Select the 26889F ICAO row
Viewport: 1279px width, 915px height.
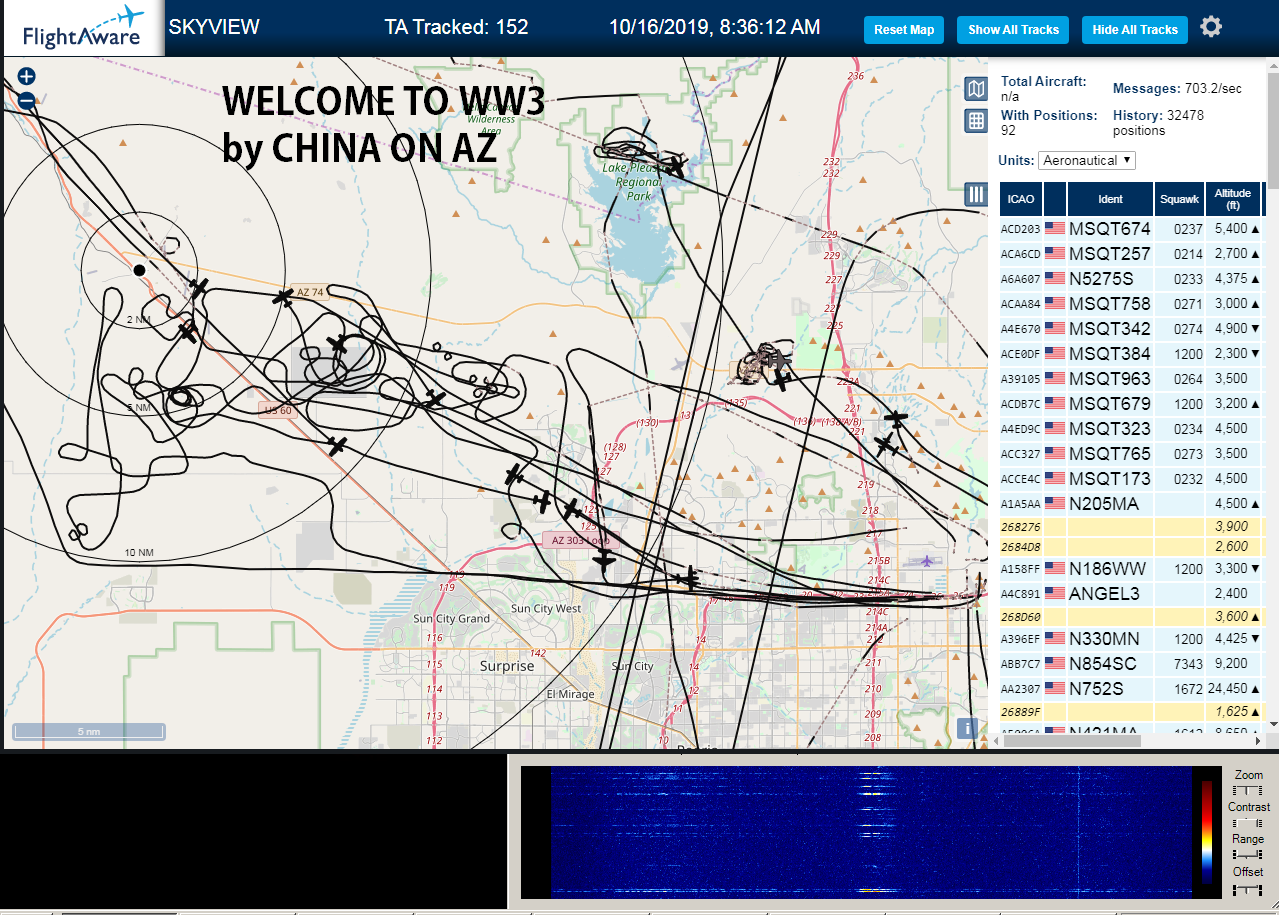click(1132, 712)
